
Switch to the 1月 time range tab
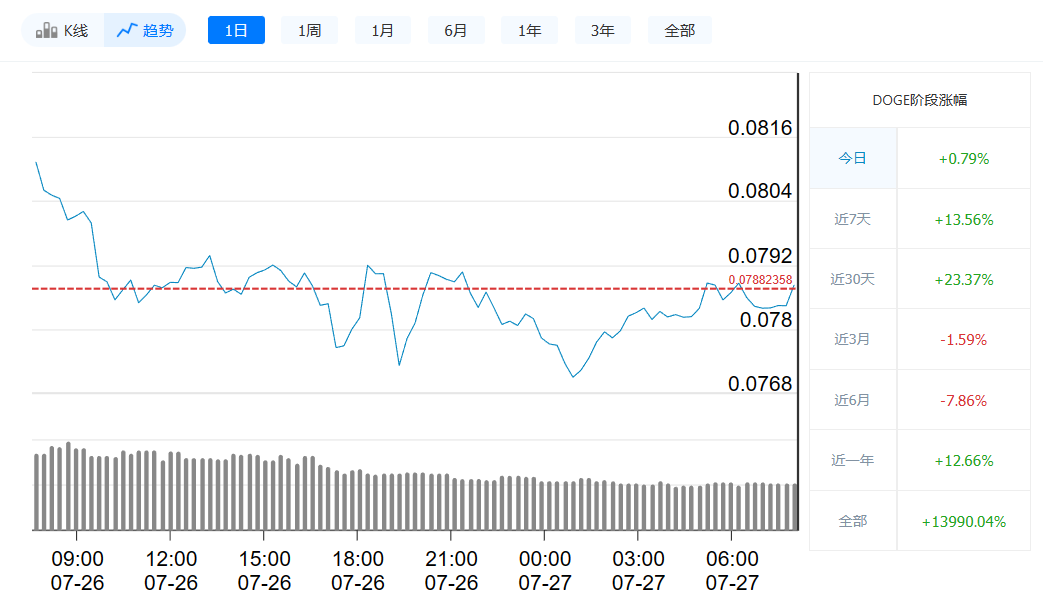coord(382,29)
